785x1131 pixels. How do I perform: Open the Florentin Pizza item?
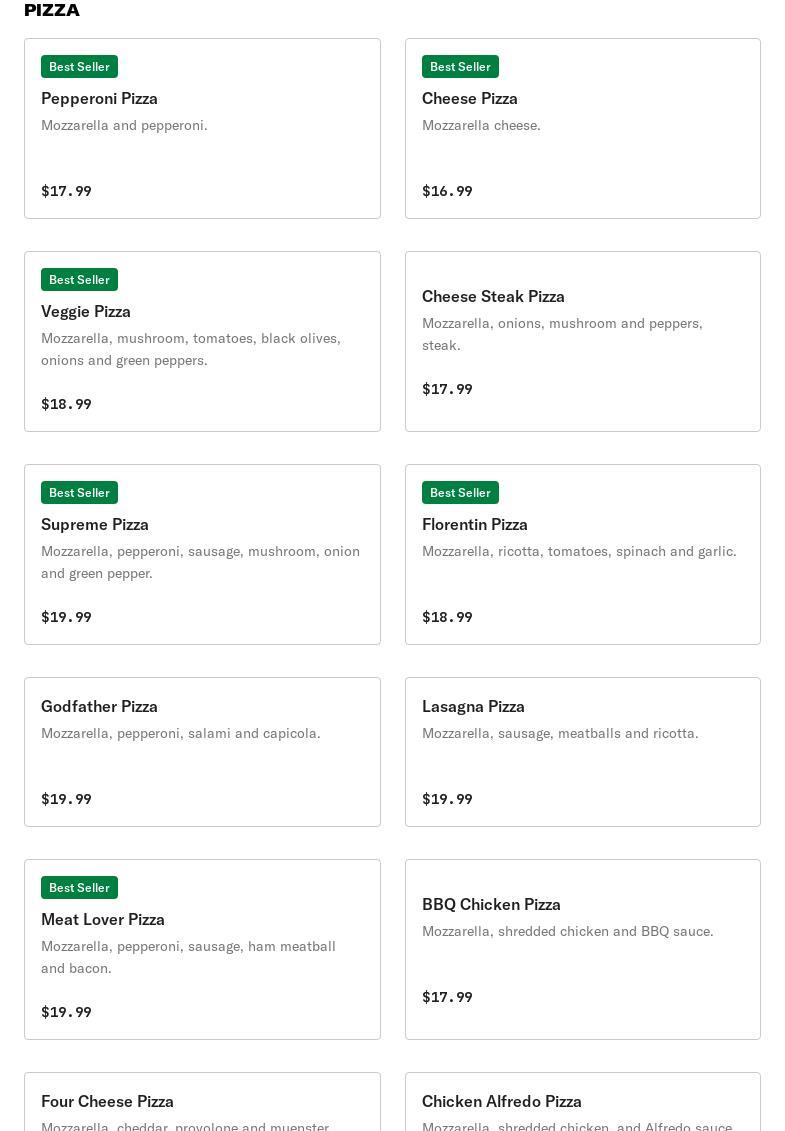(x=583, y=554)
